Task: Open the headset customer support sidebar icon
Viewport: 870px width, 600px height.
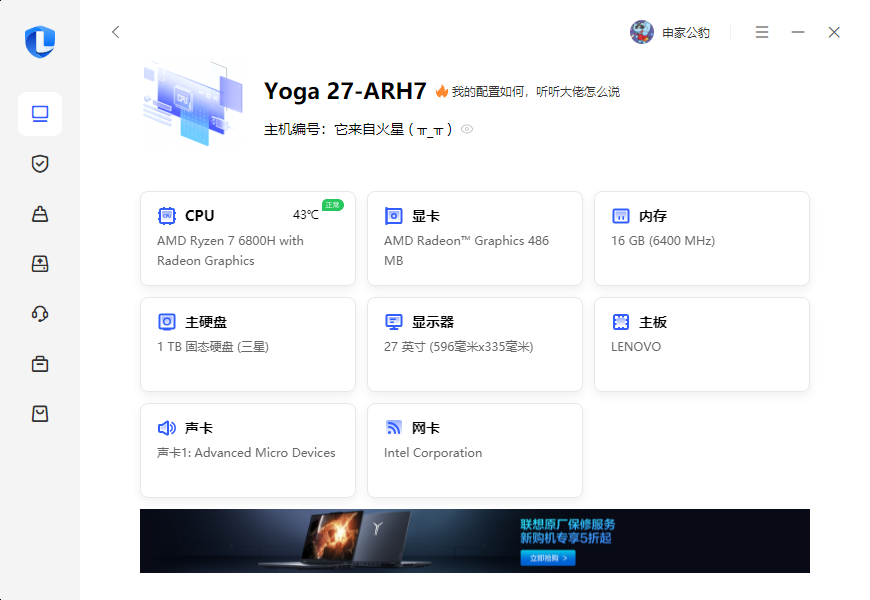Action: click(40, 314)
